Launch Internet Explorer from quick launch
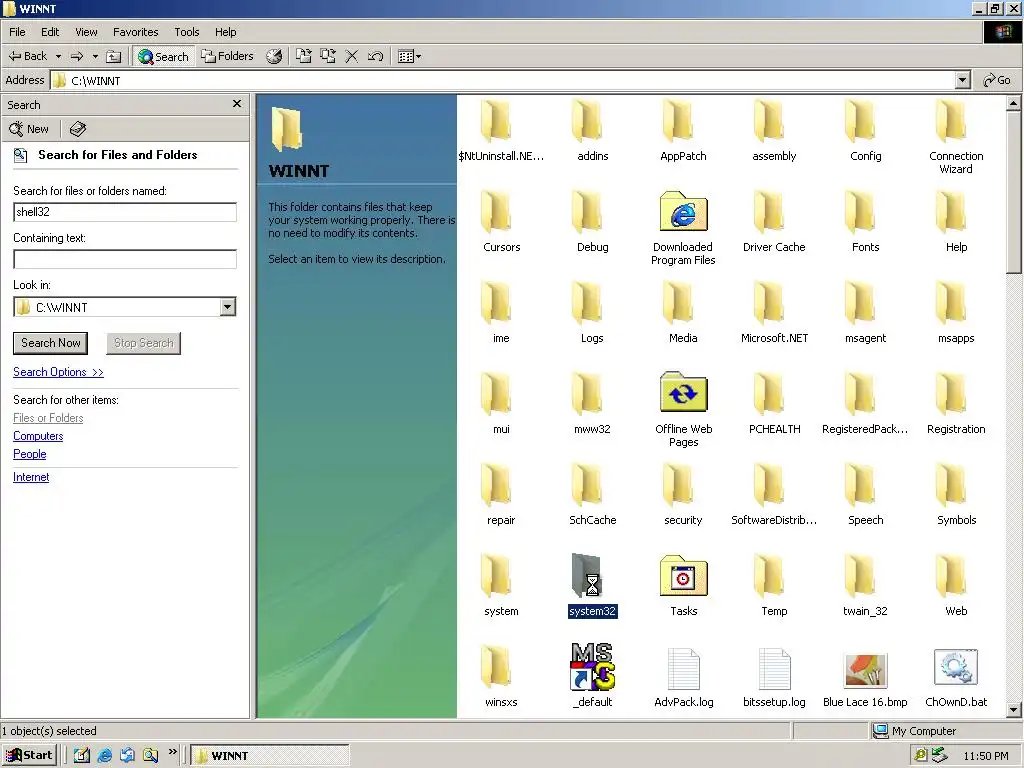 click(x=104, y=756)
